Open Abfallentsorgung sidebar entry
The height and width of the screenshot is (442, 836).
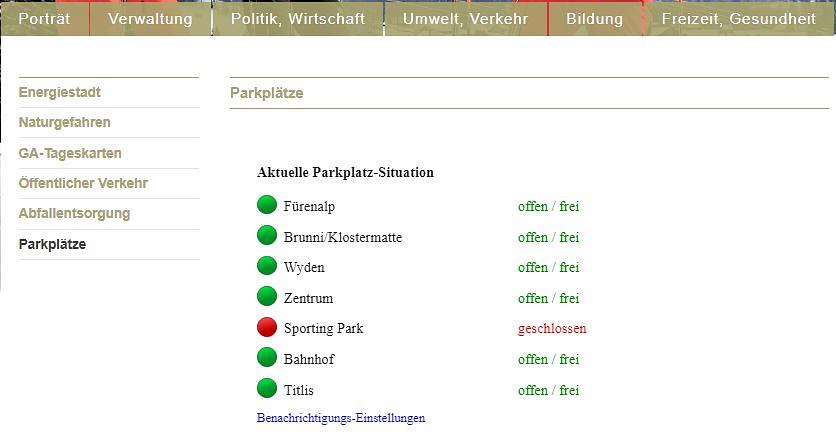74,213
